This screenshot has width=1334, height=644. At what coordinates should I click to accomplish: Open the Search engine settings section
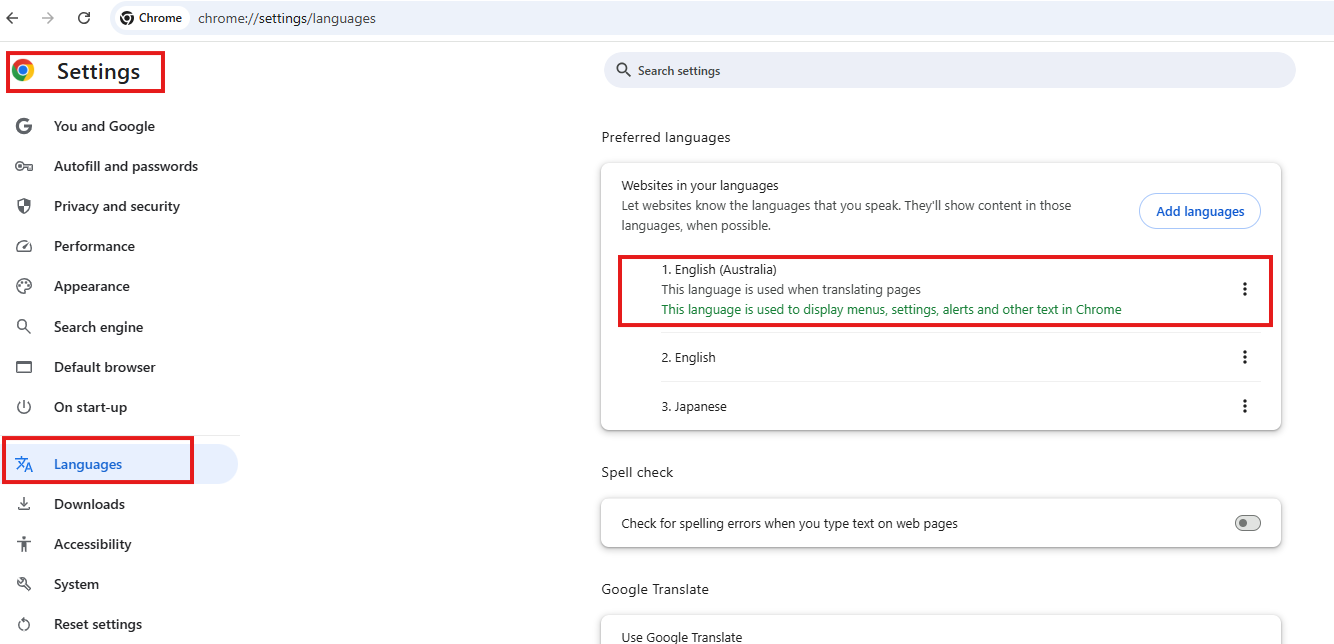click(98, 327)
